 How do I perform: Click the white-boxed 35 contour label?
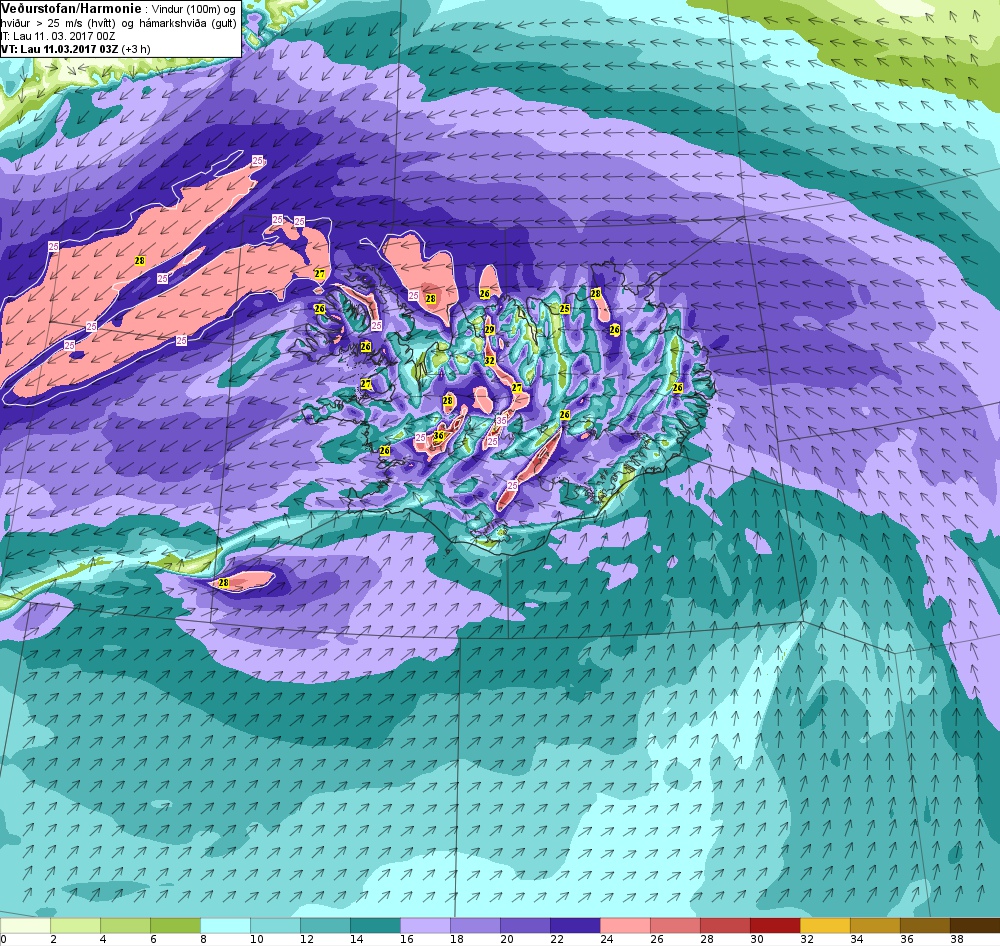point(501,420)
